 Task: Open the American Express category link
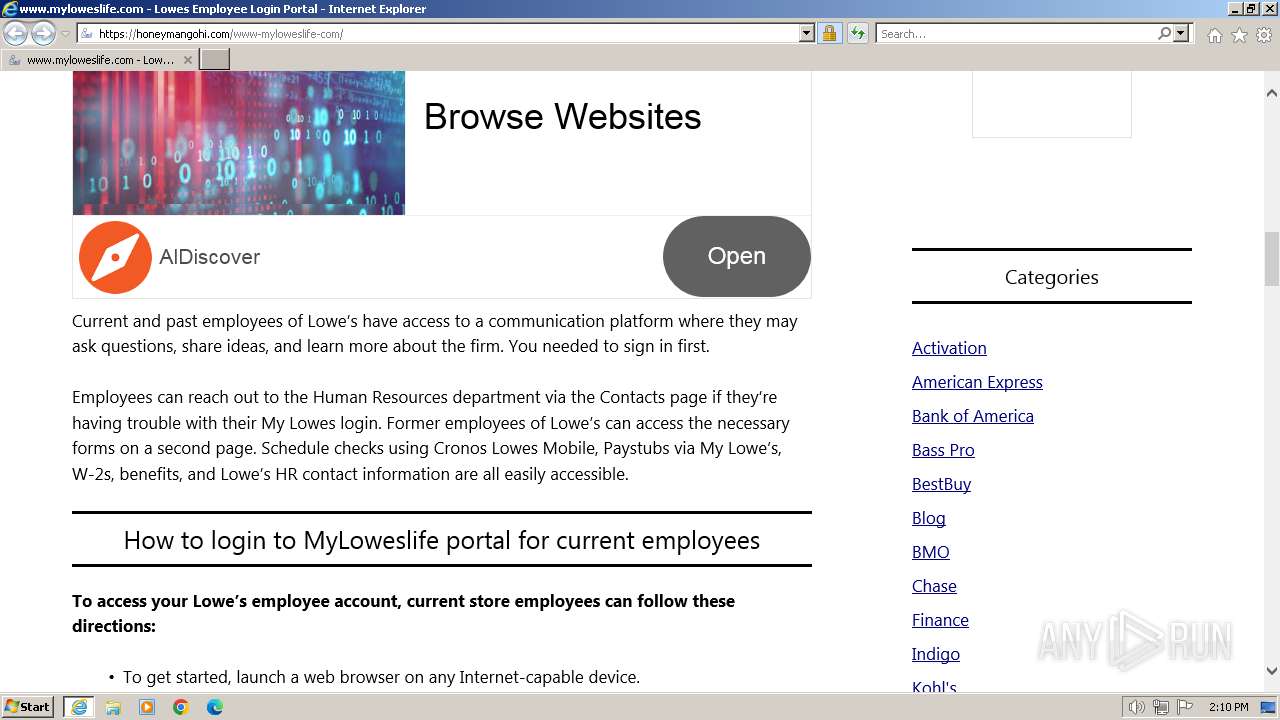tap(977, 382)
